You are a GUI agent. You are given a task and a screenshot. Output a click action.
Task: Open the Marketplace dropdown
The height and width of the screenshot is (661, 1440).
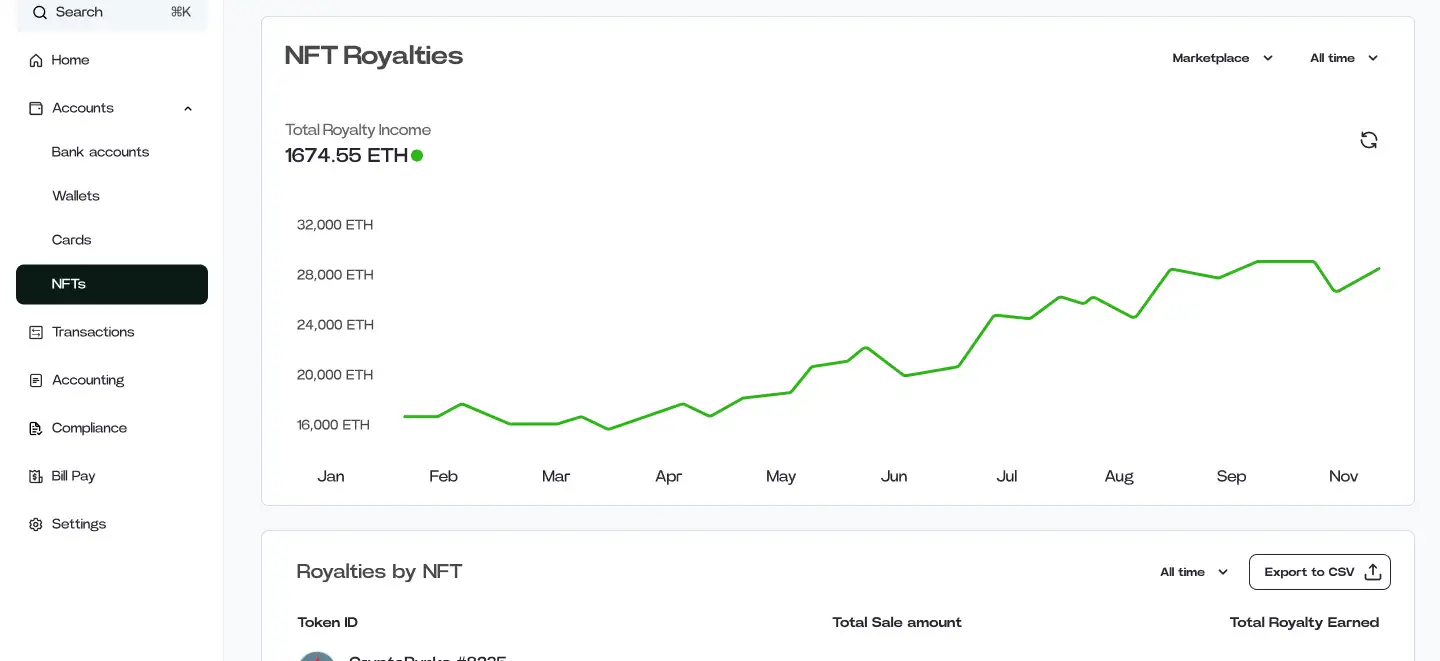click(1223, 58)
